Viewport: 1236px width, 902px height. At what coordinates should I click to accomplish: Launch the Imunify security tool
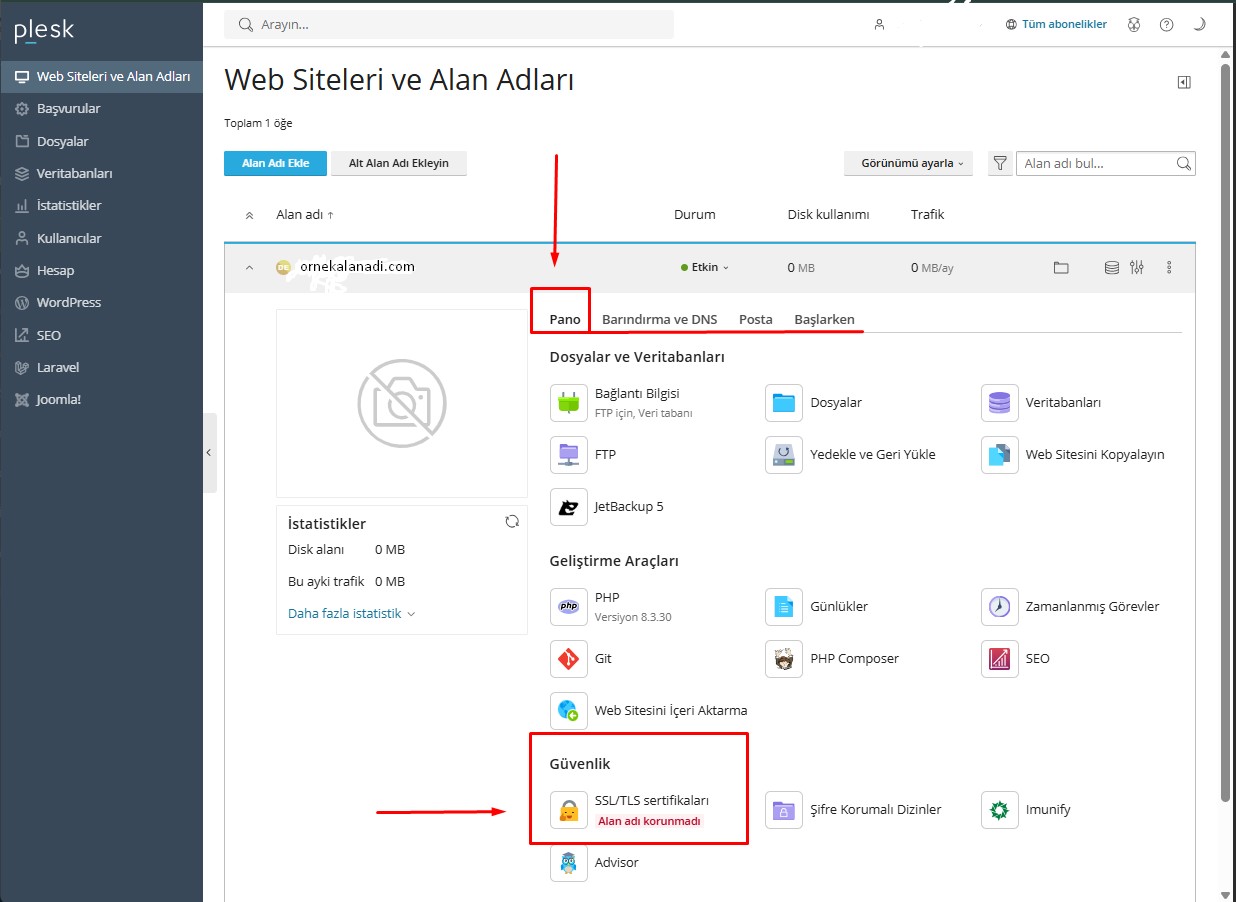click(x=999, y=810)
